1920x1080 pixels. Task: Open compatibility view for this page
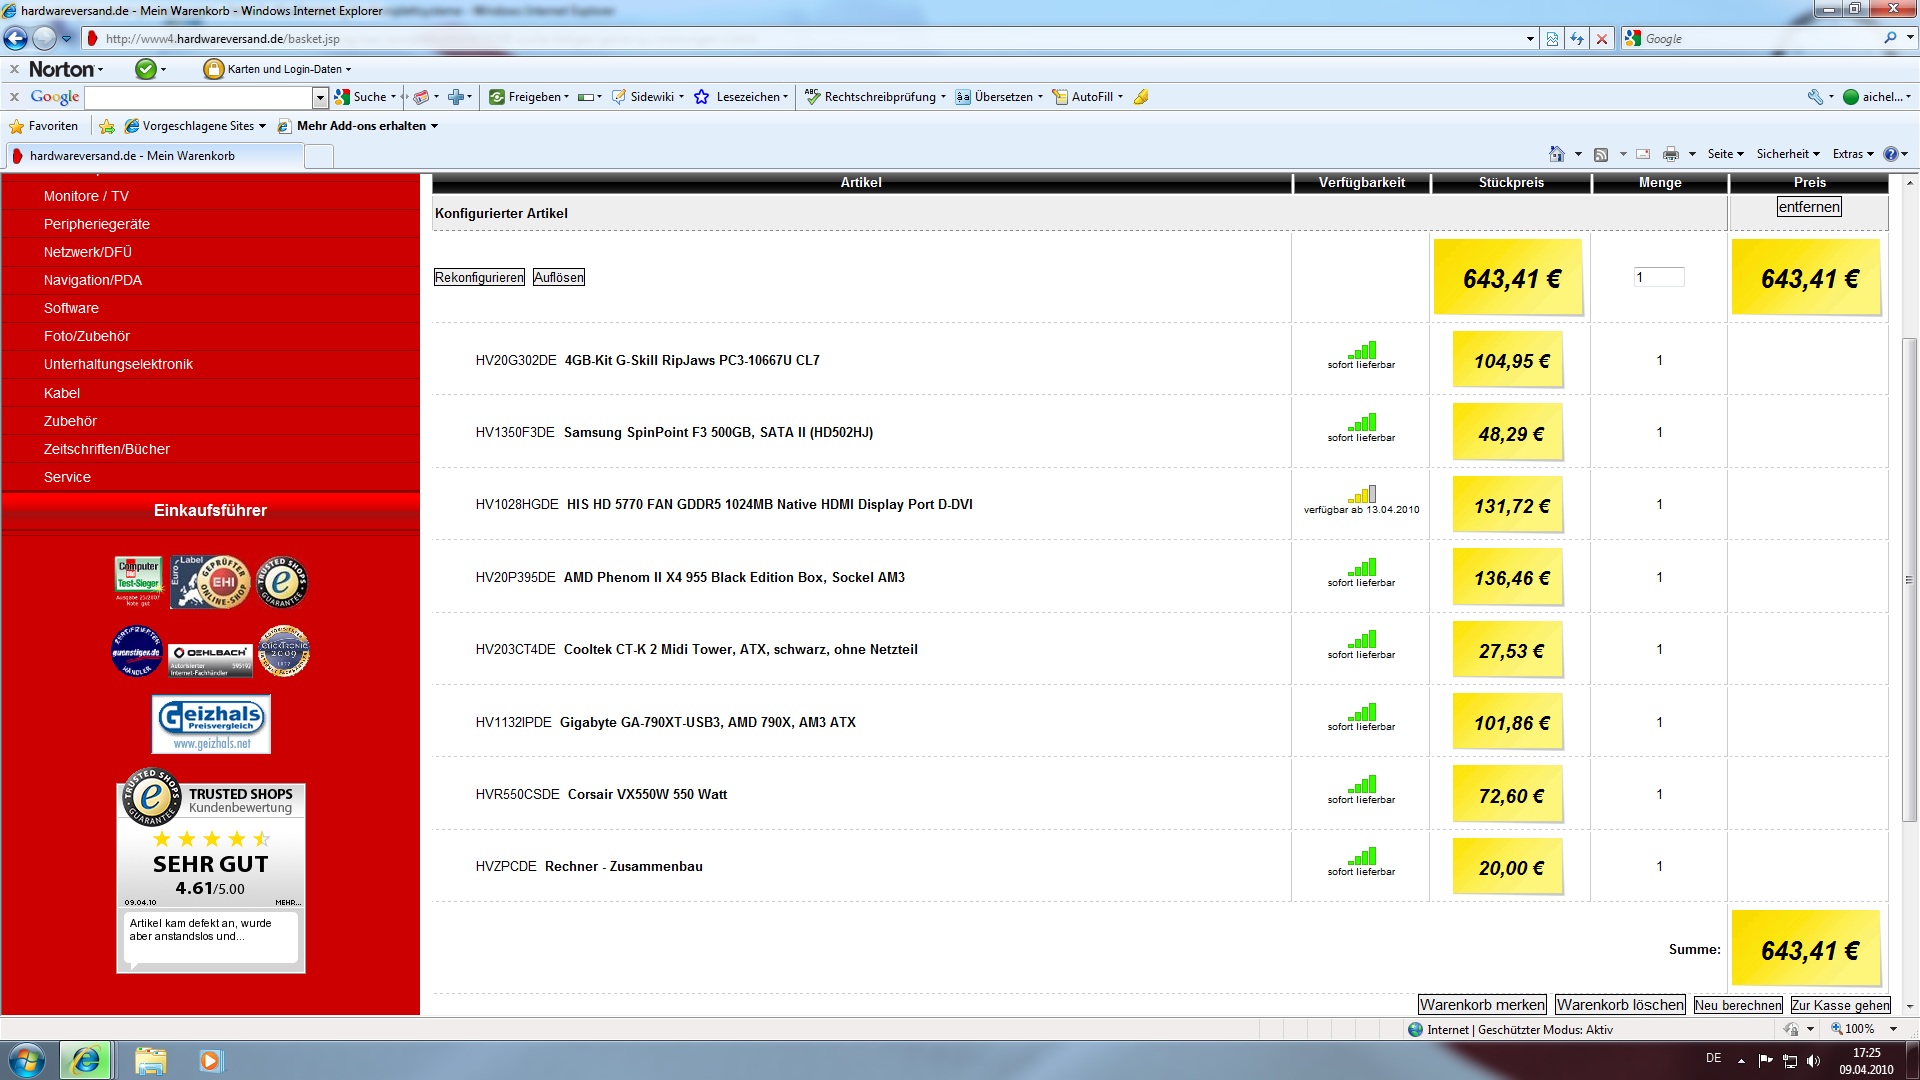click(x=1552, y=39)
